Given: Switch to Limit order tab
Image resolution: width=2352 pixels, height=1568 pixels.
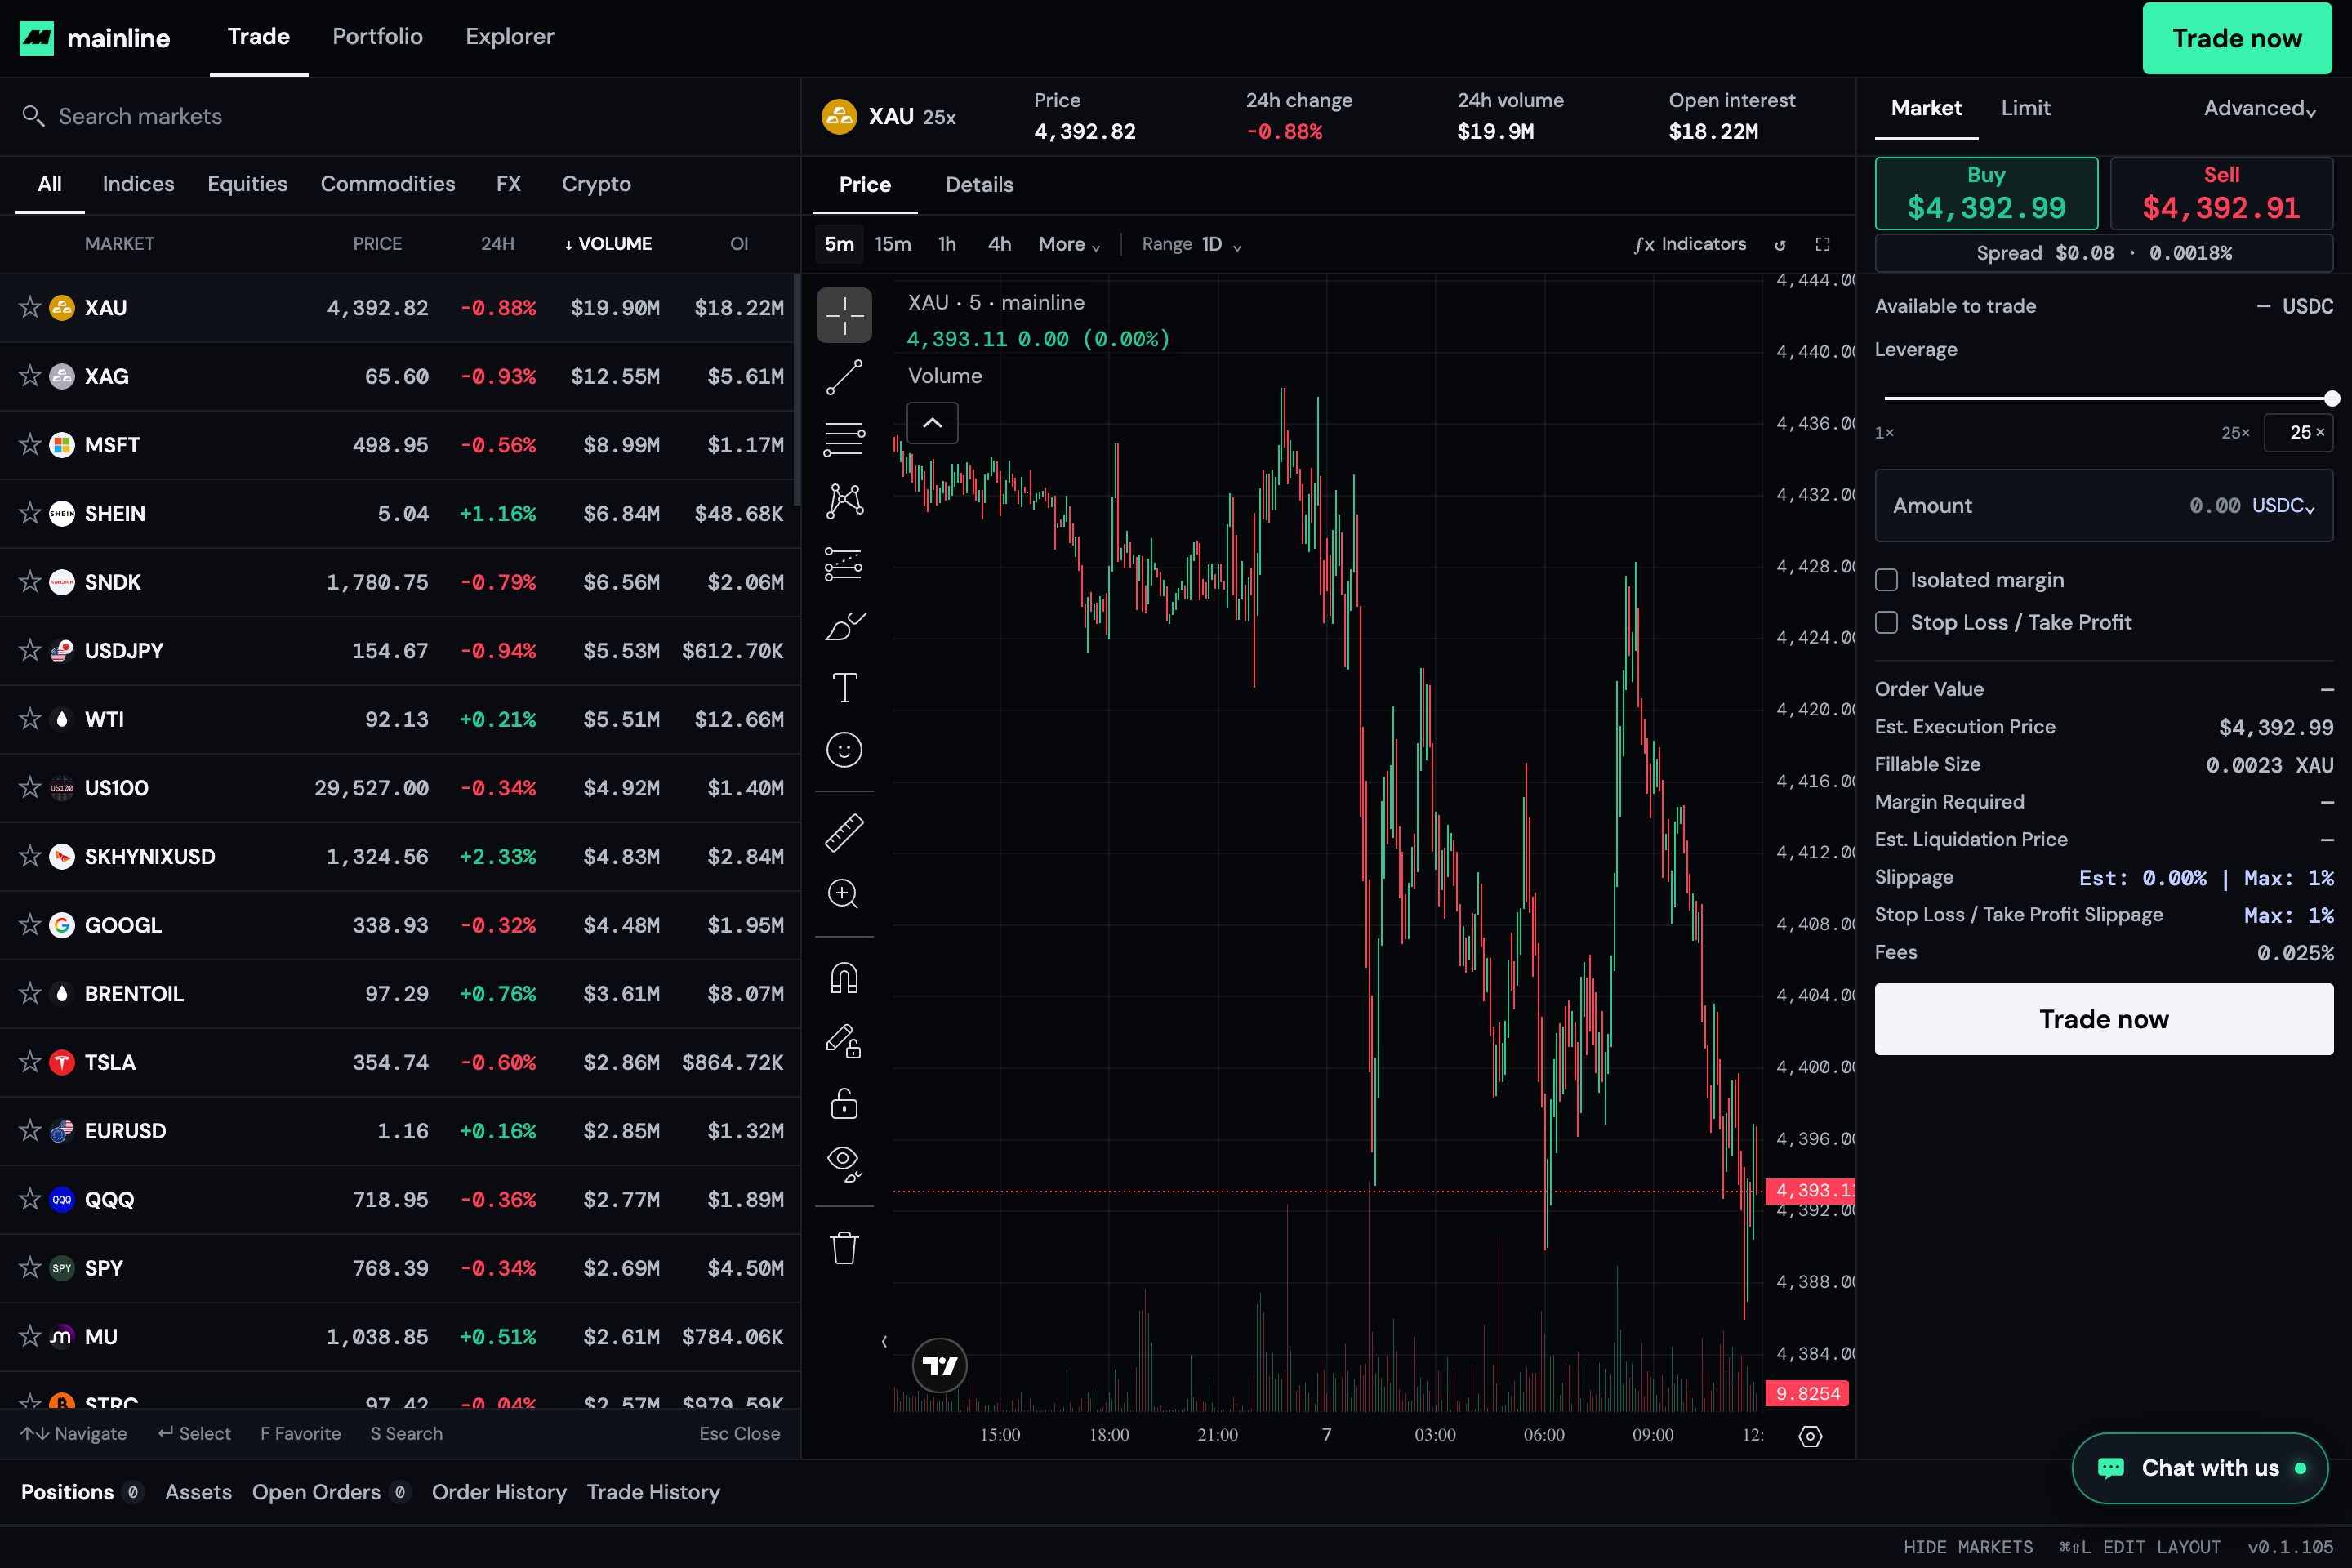Looking at the screenshot, I should coord(2025,108).
